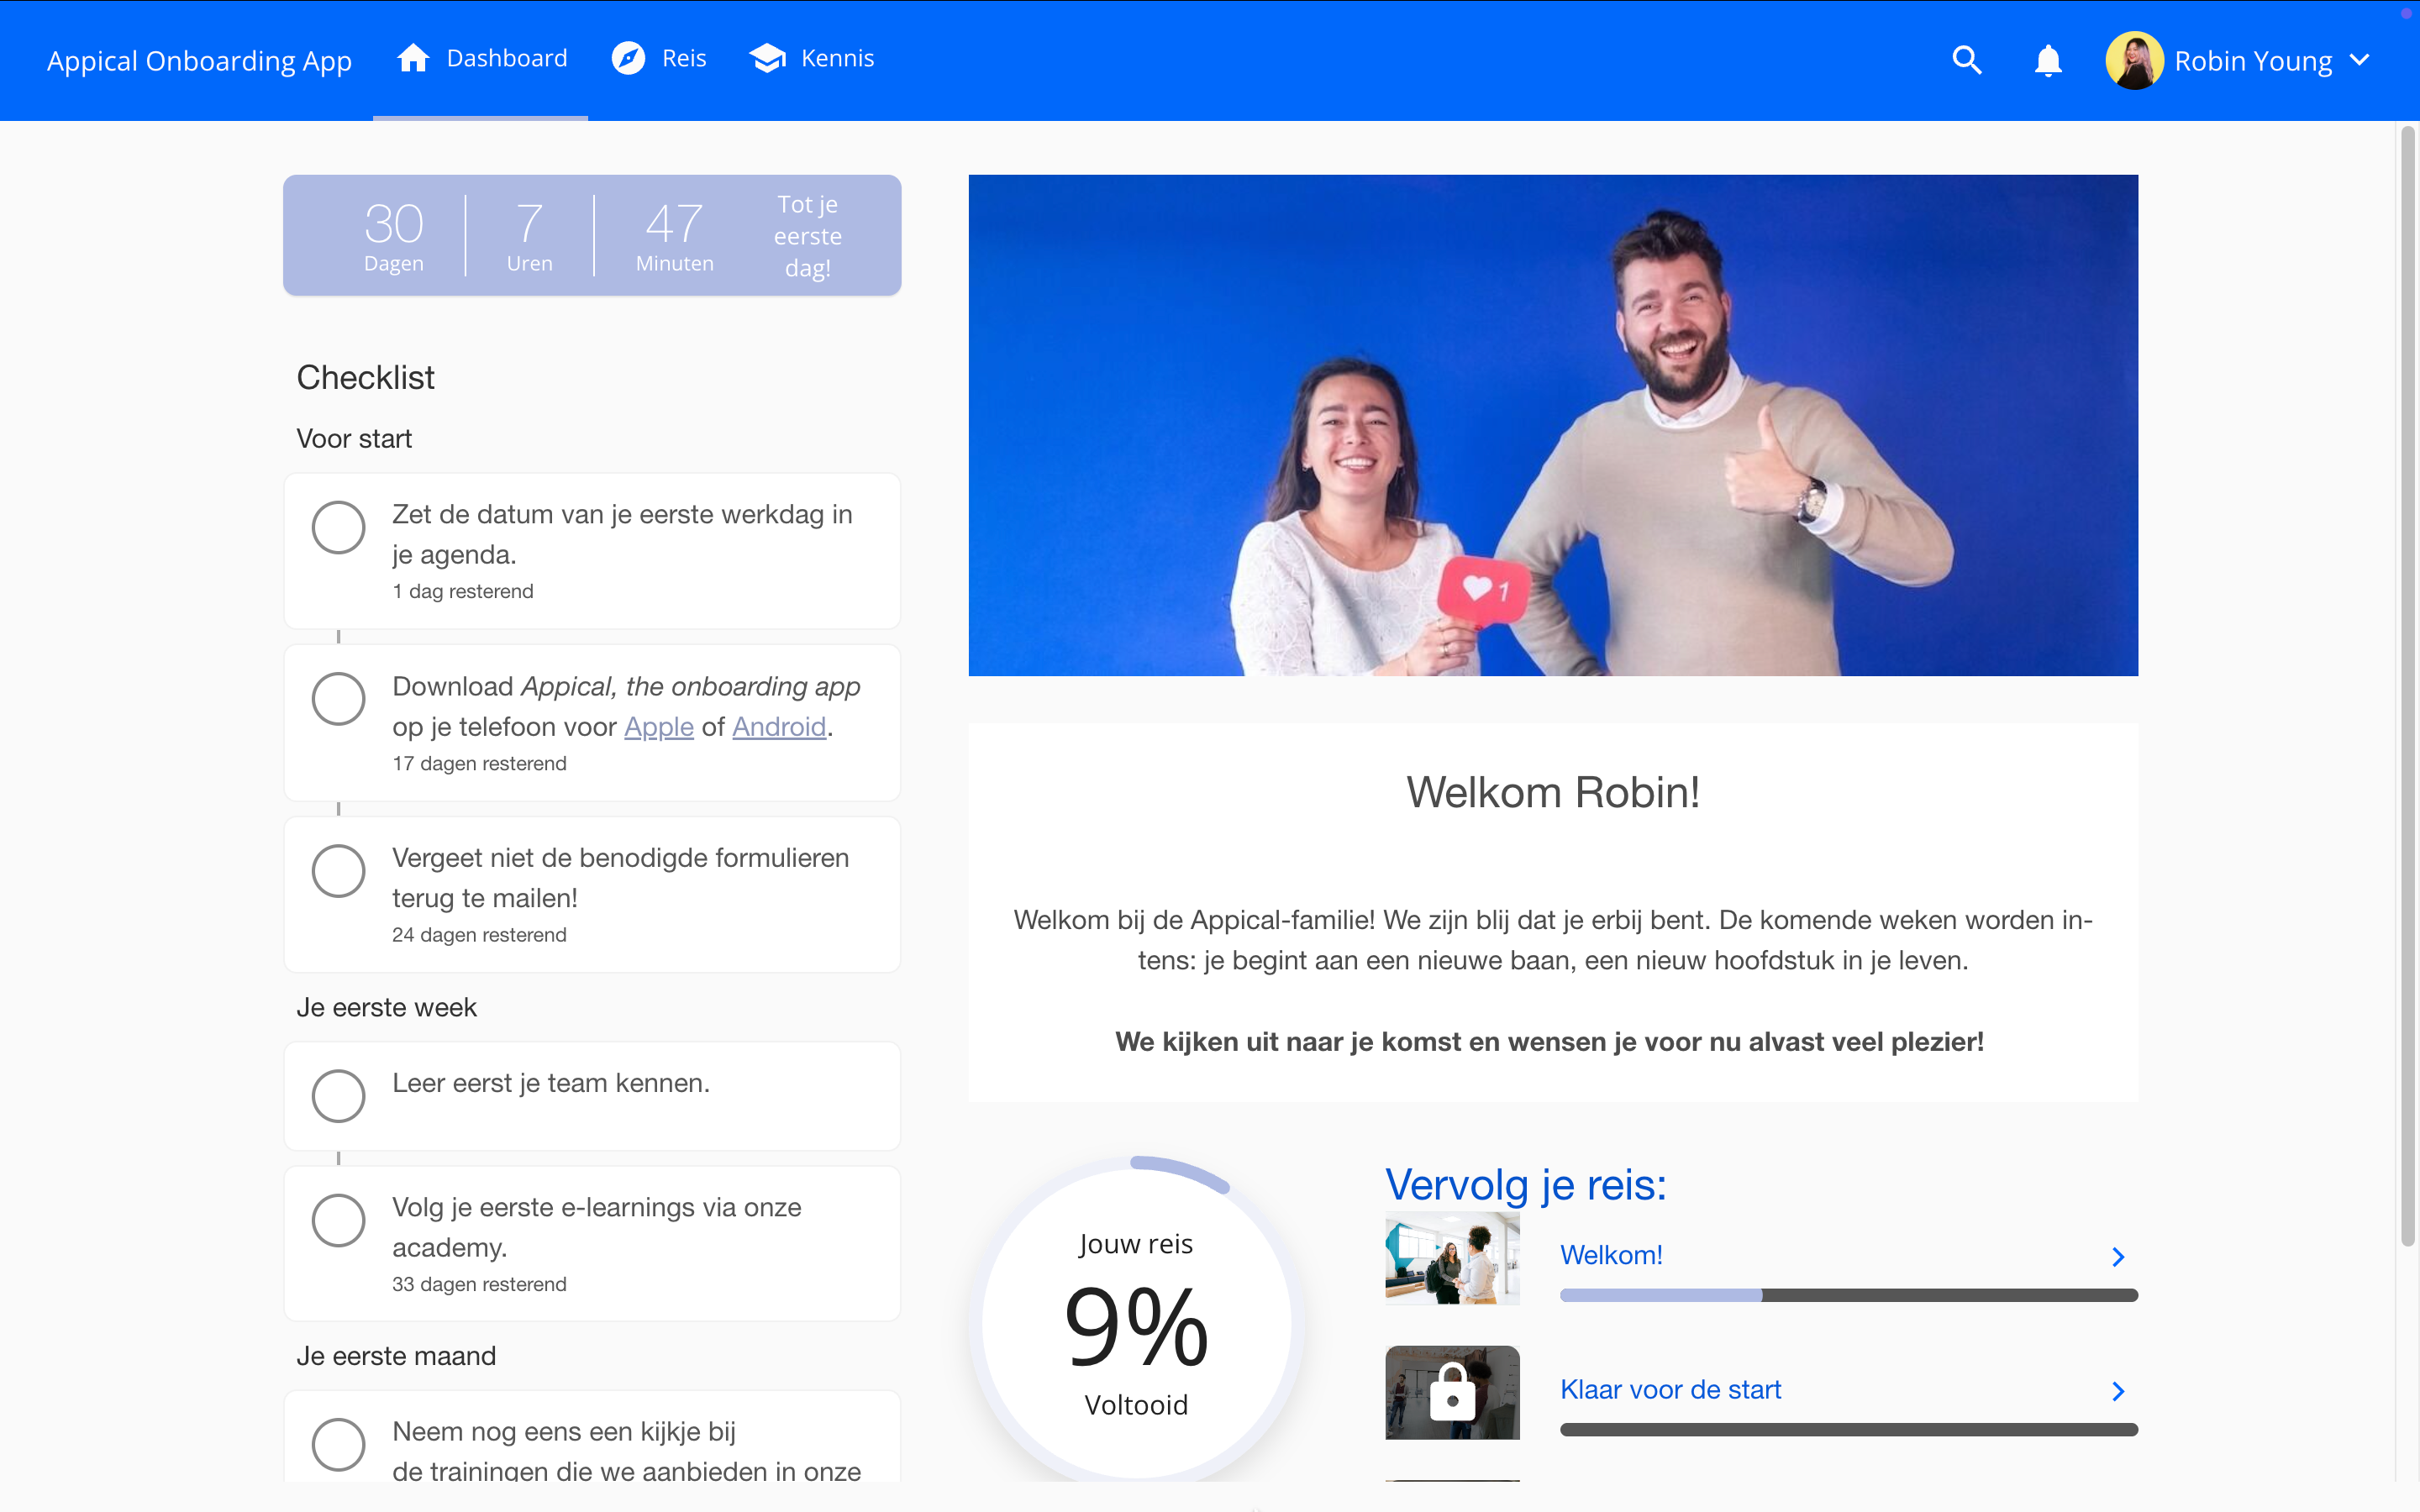Click the Reis compass icon
The image size is (2420, 1512).
pyautogui.click(x=628, y=58)
